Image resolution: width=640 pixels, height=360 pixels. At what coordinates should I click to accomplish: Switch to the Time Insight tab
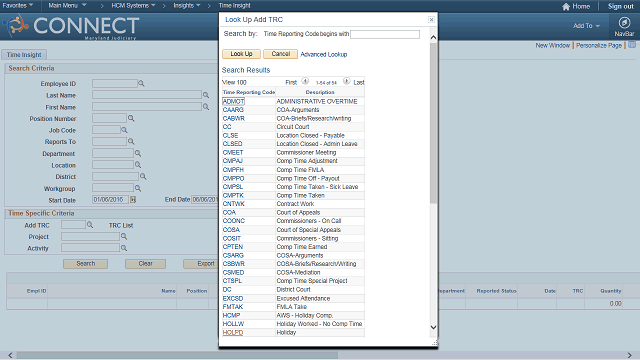pos(24,55)
